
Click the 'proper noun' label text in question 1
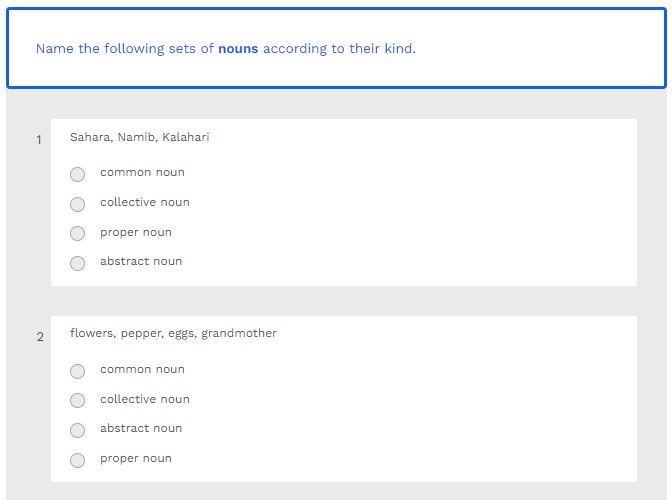point(136,232)
